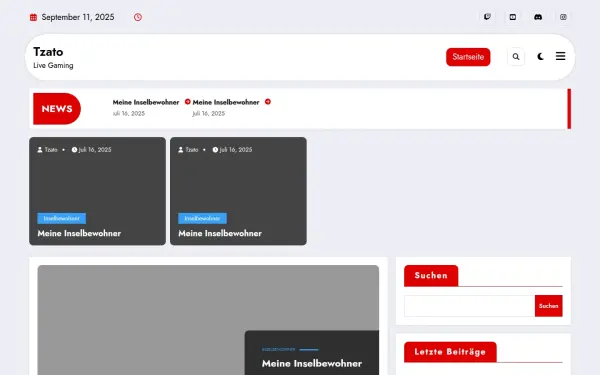Viewport: 600px width, 375px height.
Task: Click the Live Gaming tagline
Action: [53, 65]
